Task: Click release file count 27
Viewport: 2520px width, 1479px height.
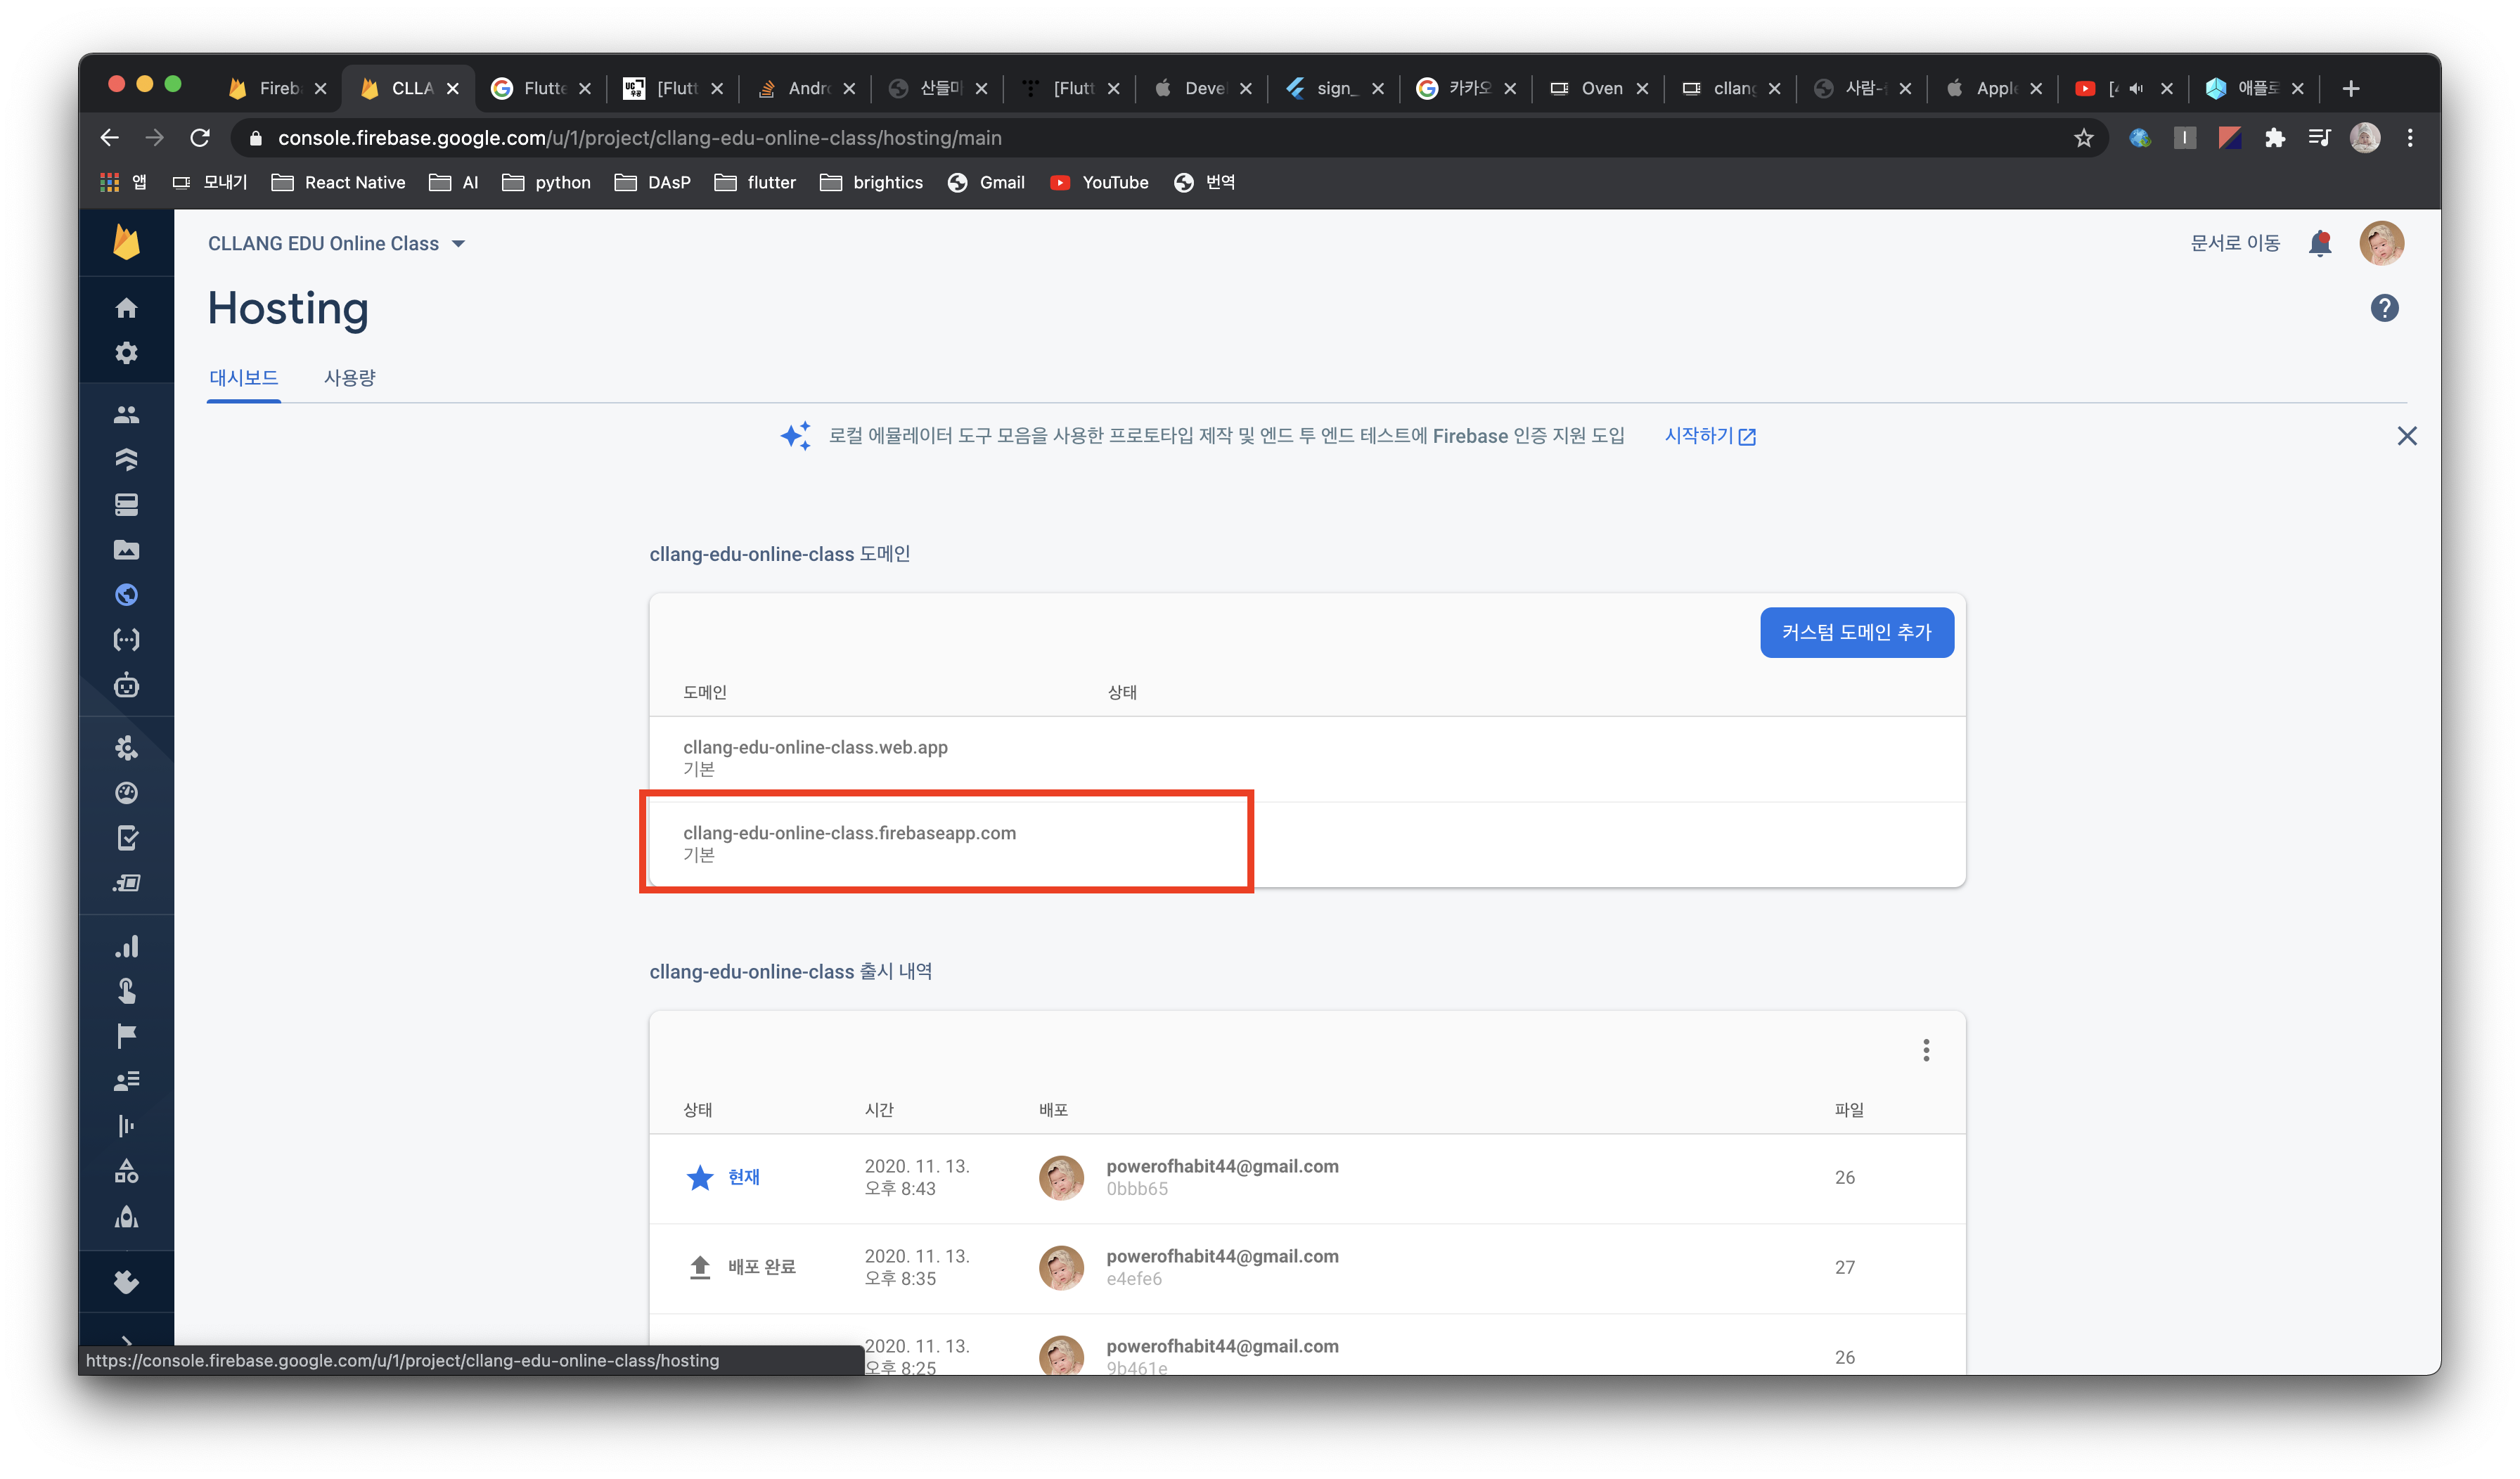Action: point(1844,1267)
